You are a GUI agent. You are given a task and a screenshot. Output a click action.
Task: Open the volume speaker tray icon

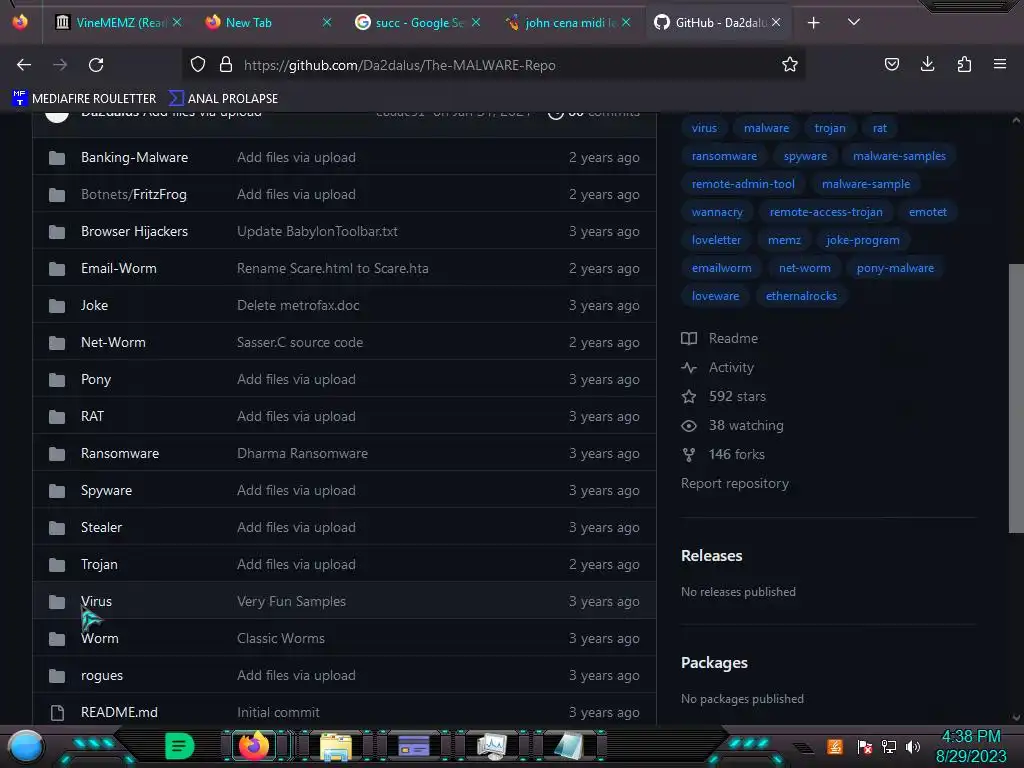[913, 746]
